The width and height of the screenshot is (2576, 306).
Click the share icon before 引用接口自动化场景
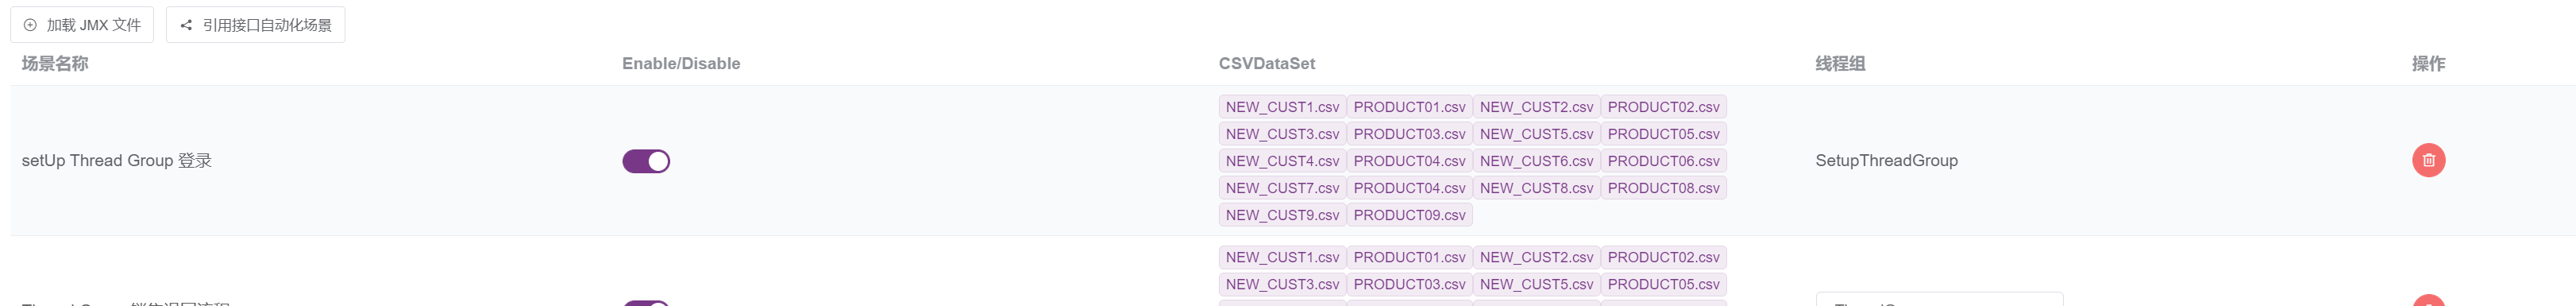186,25
